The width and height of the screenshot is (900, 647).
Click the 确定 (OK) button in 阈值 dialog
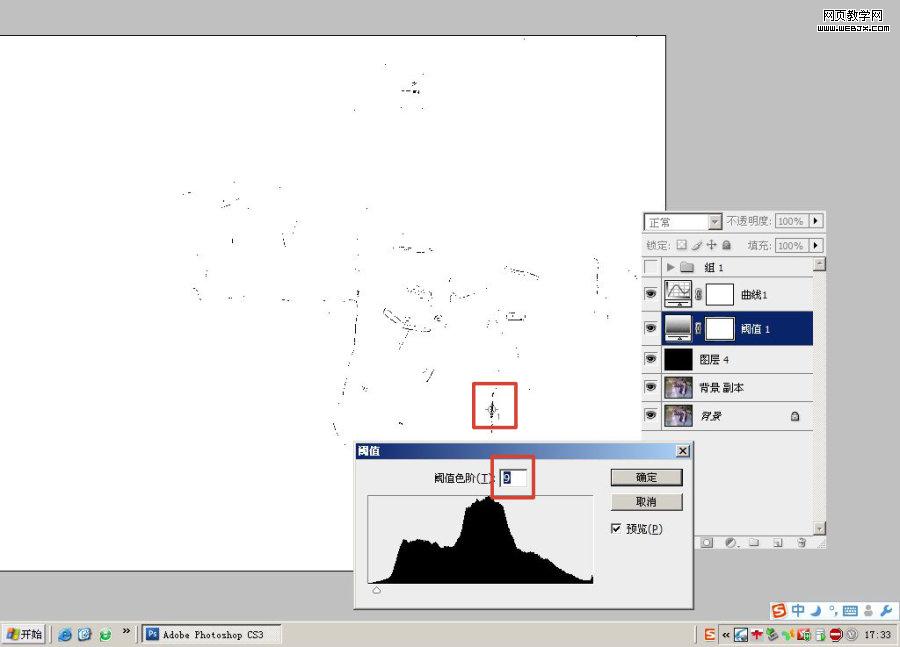click(x=646, y=477)
